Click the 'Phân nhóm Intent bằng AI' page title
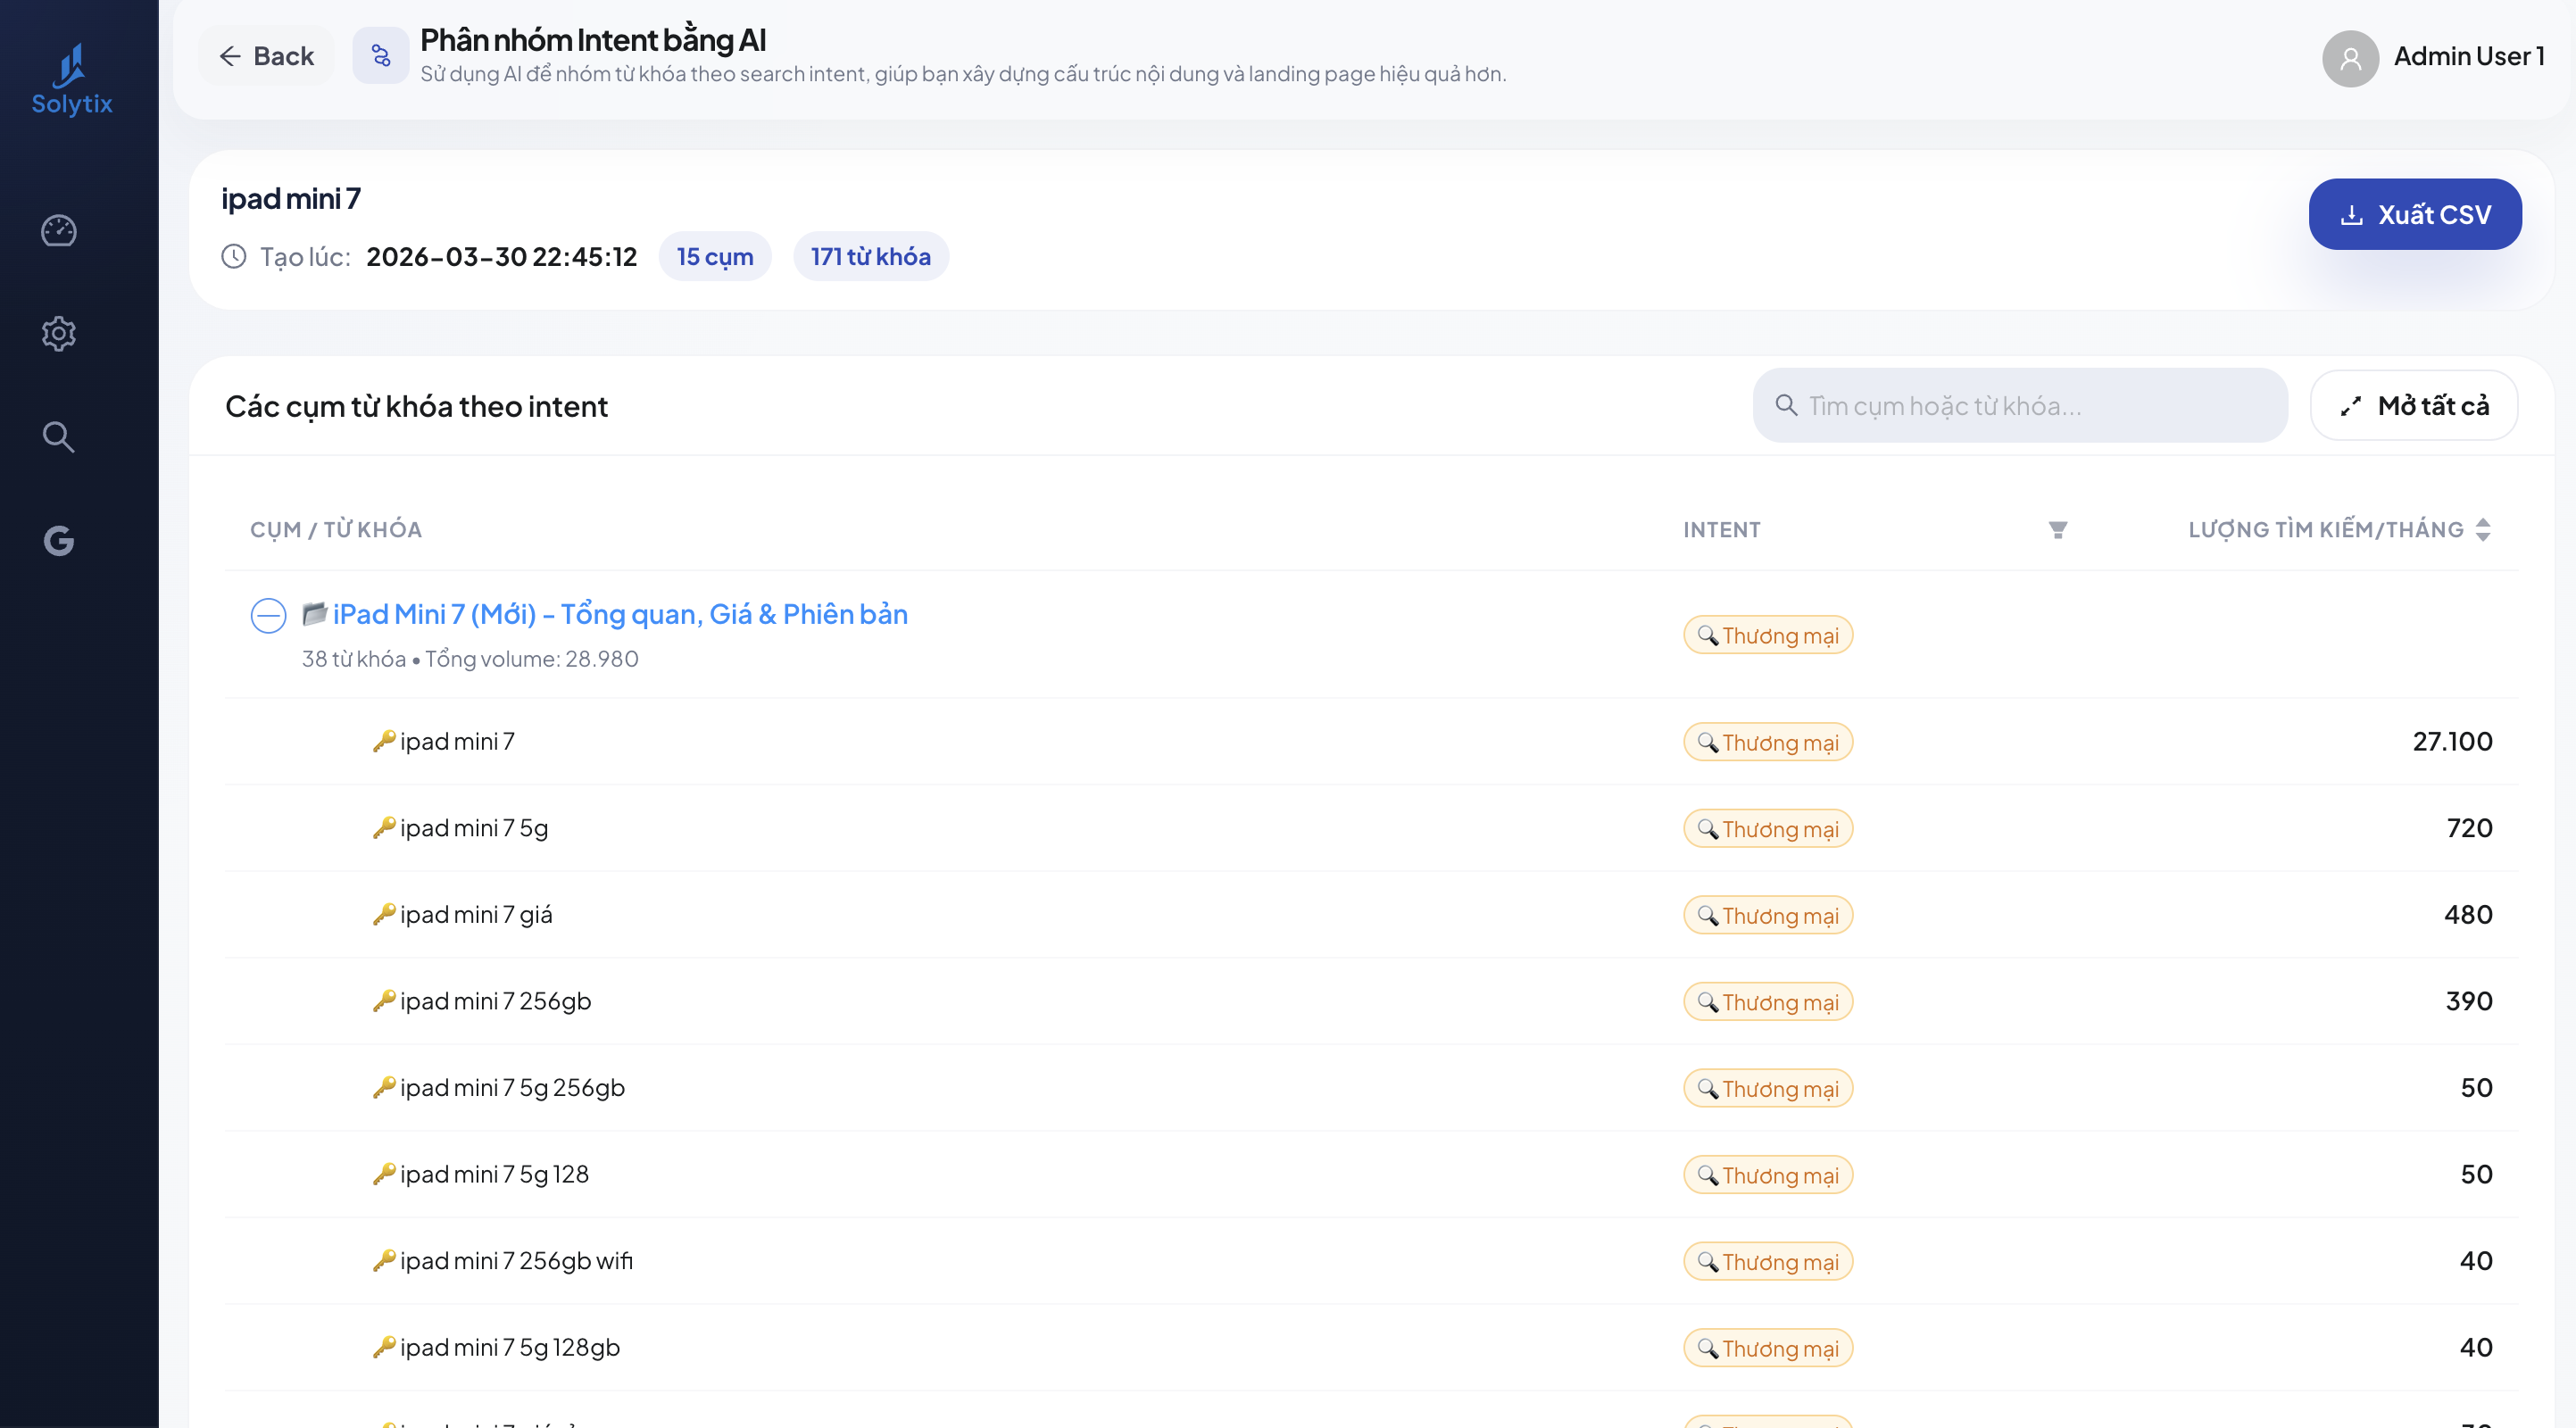The width and height of the screenshot is (2576, 1428). 593,40
